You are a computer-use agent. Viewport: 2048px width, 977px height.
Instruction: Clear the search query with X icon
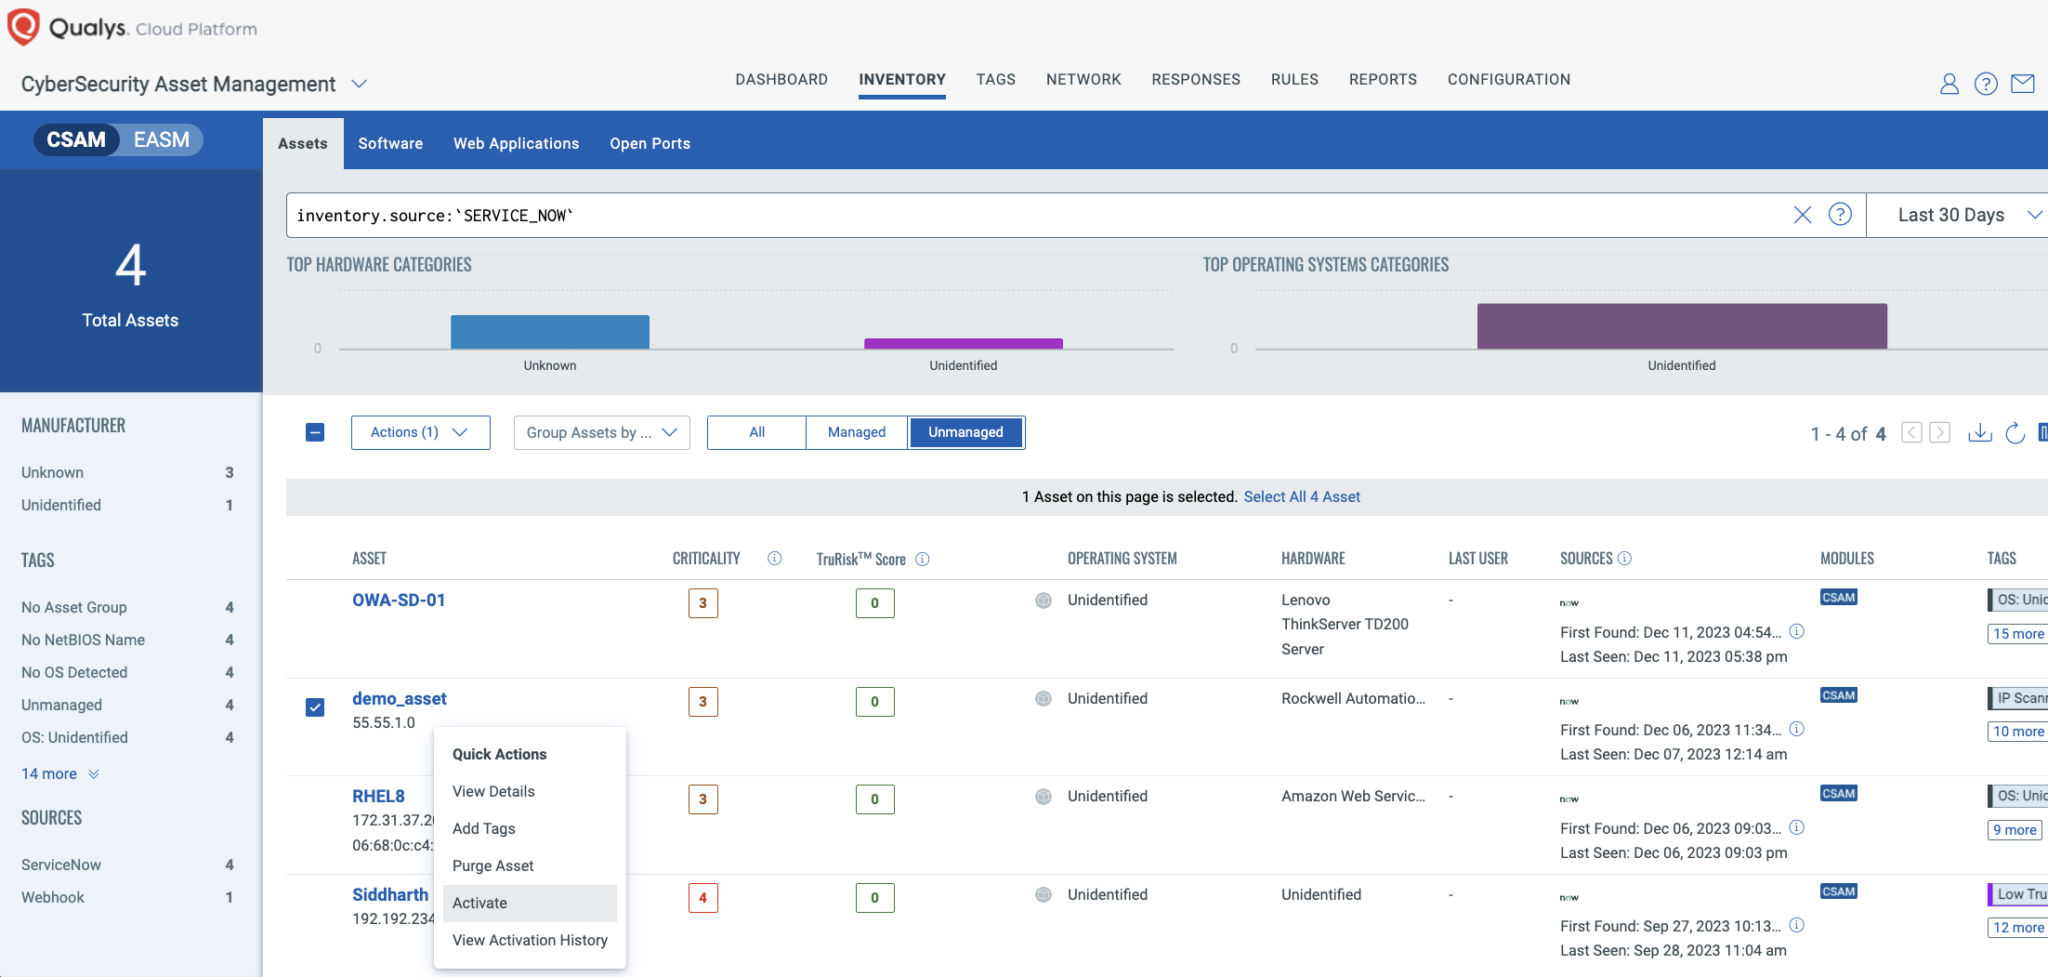1802,215
